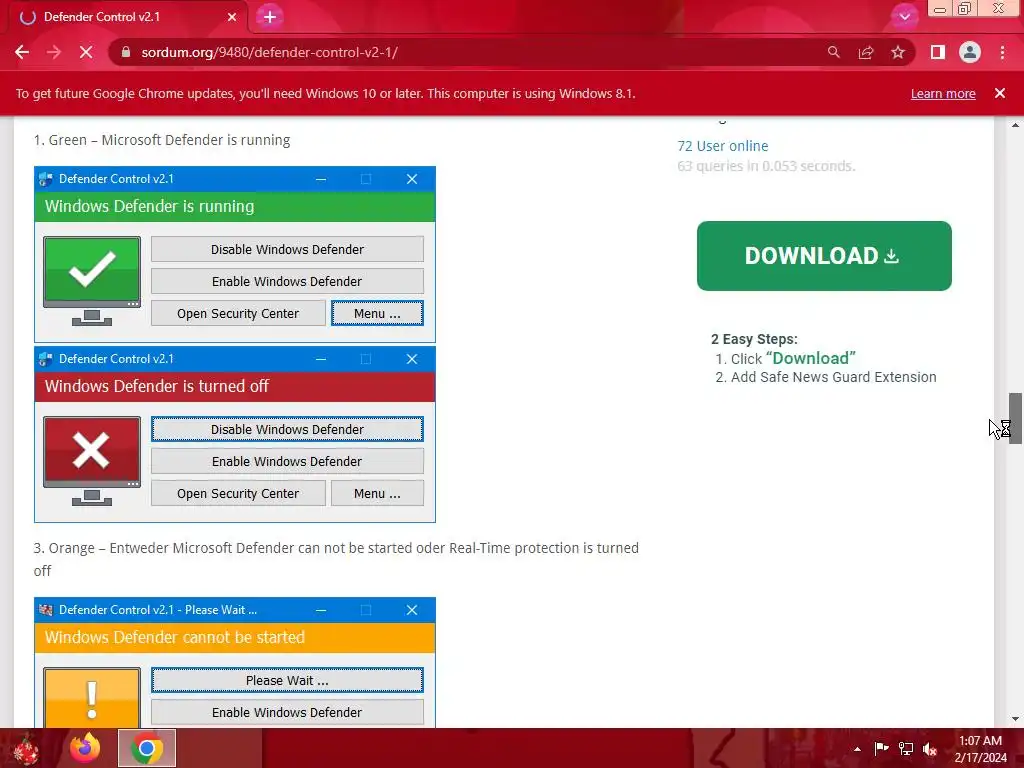Open Menu ... in the green running window
This screenshot has height=768, width=1024.
(x=377, y=313)
